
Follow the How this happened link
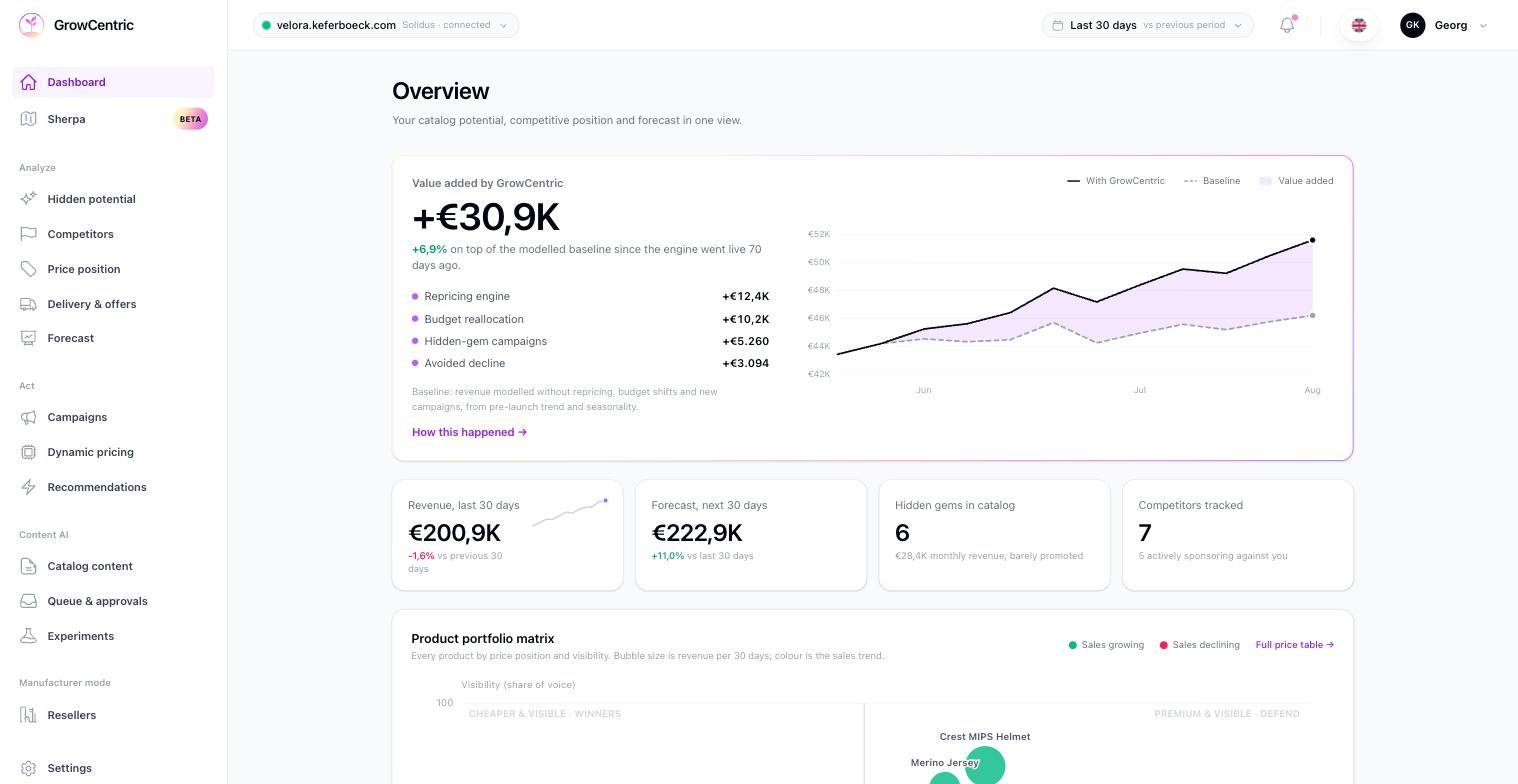tap(469, 432)
